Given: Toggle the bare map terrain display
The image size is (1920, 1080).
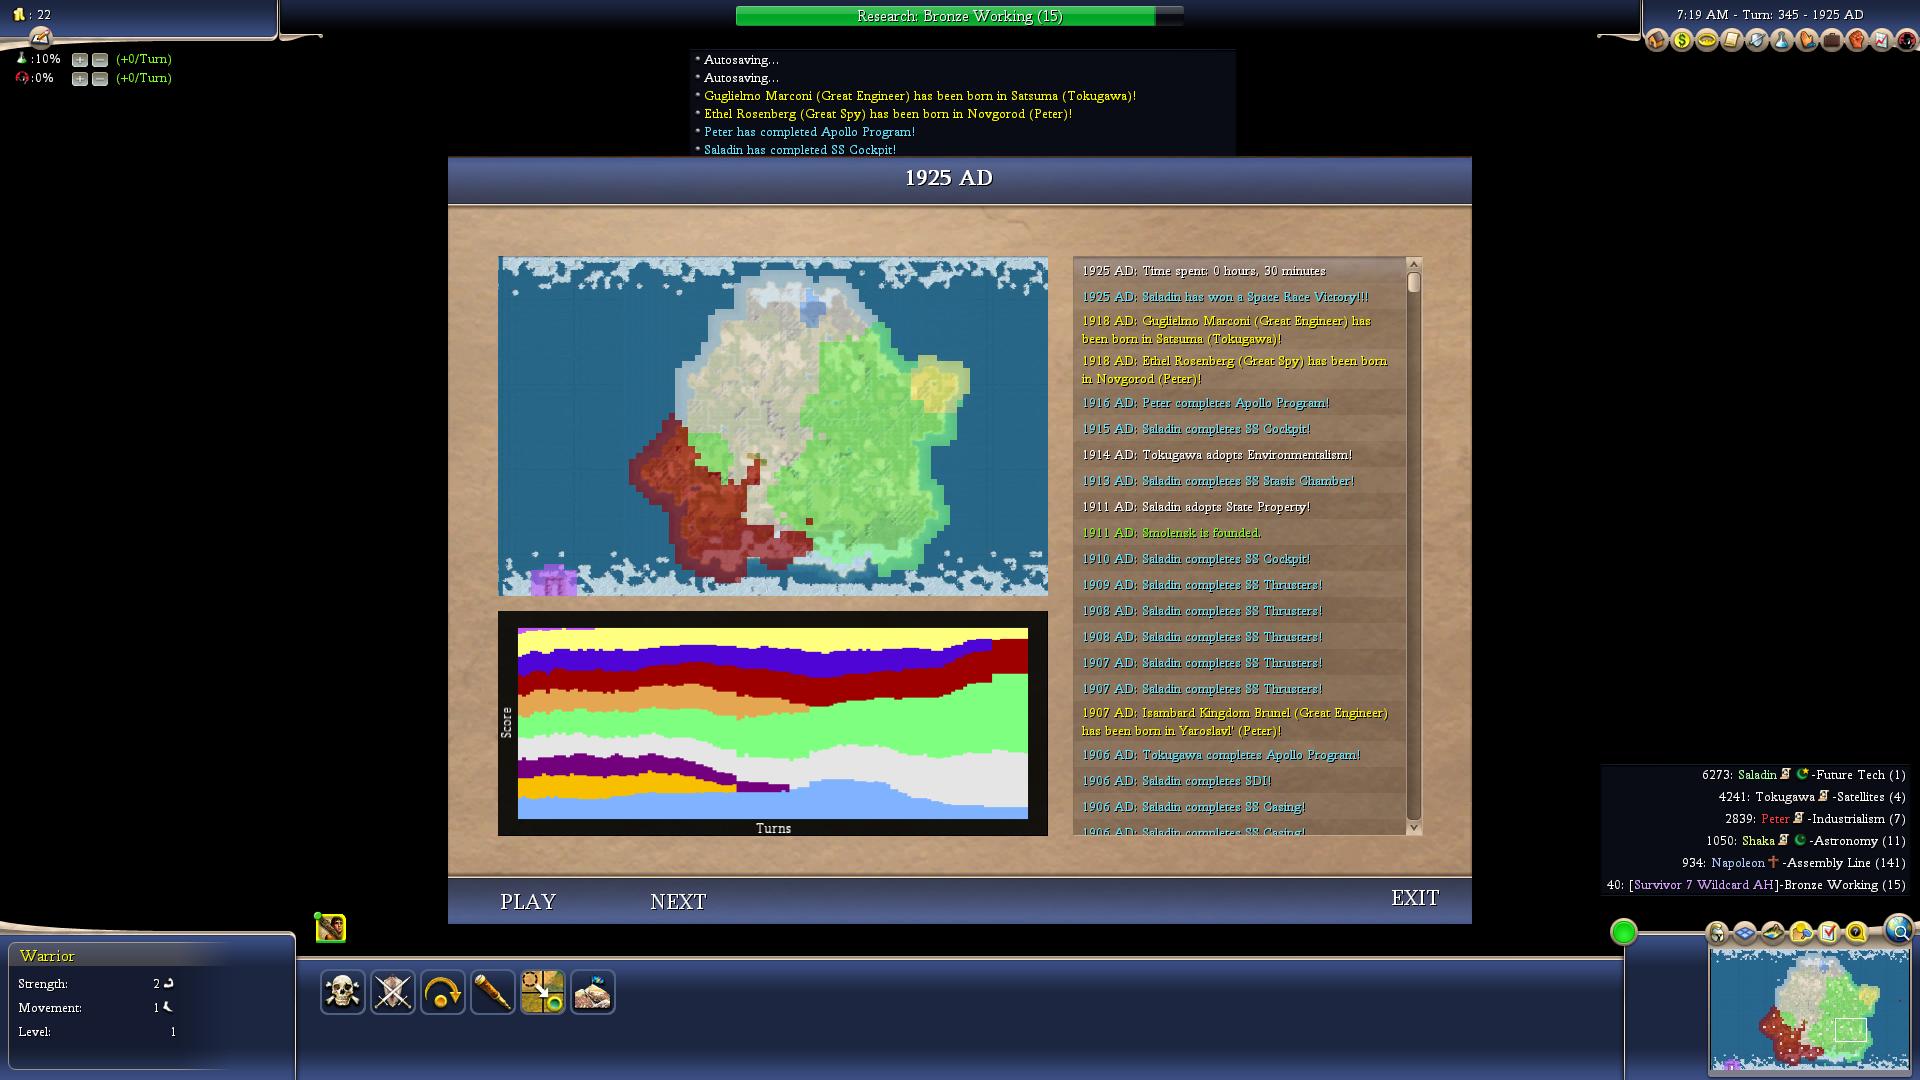Looking at the screenshot, I should [x=1773, y=933].
